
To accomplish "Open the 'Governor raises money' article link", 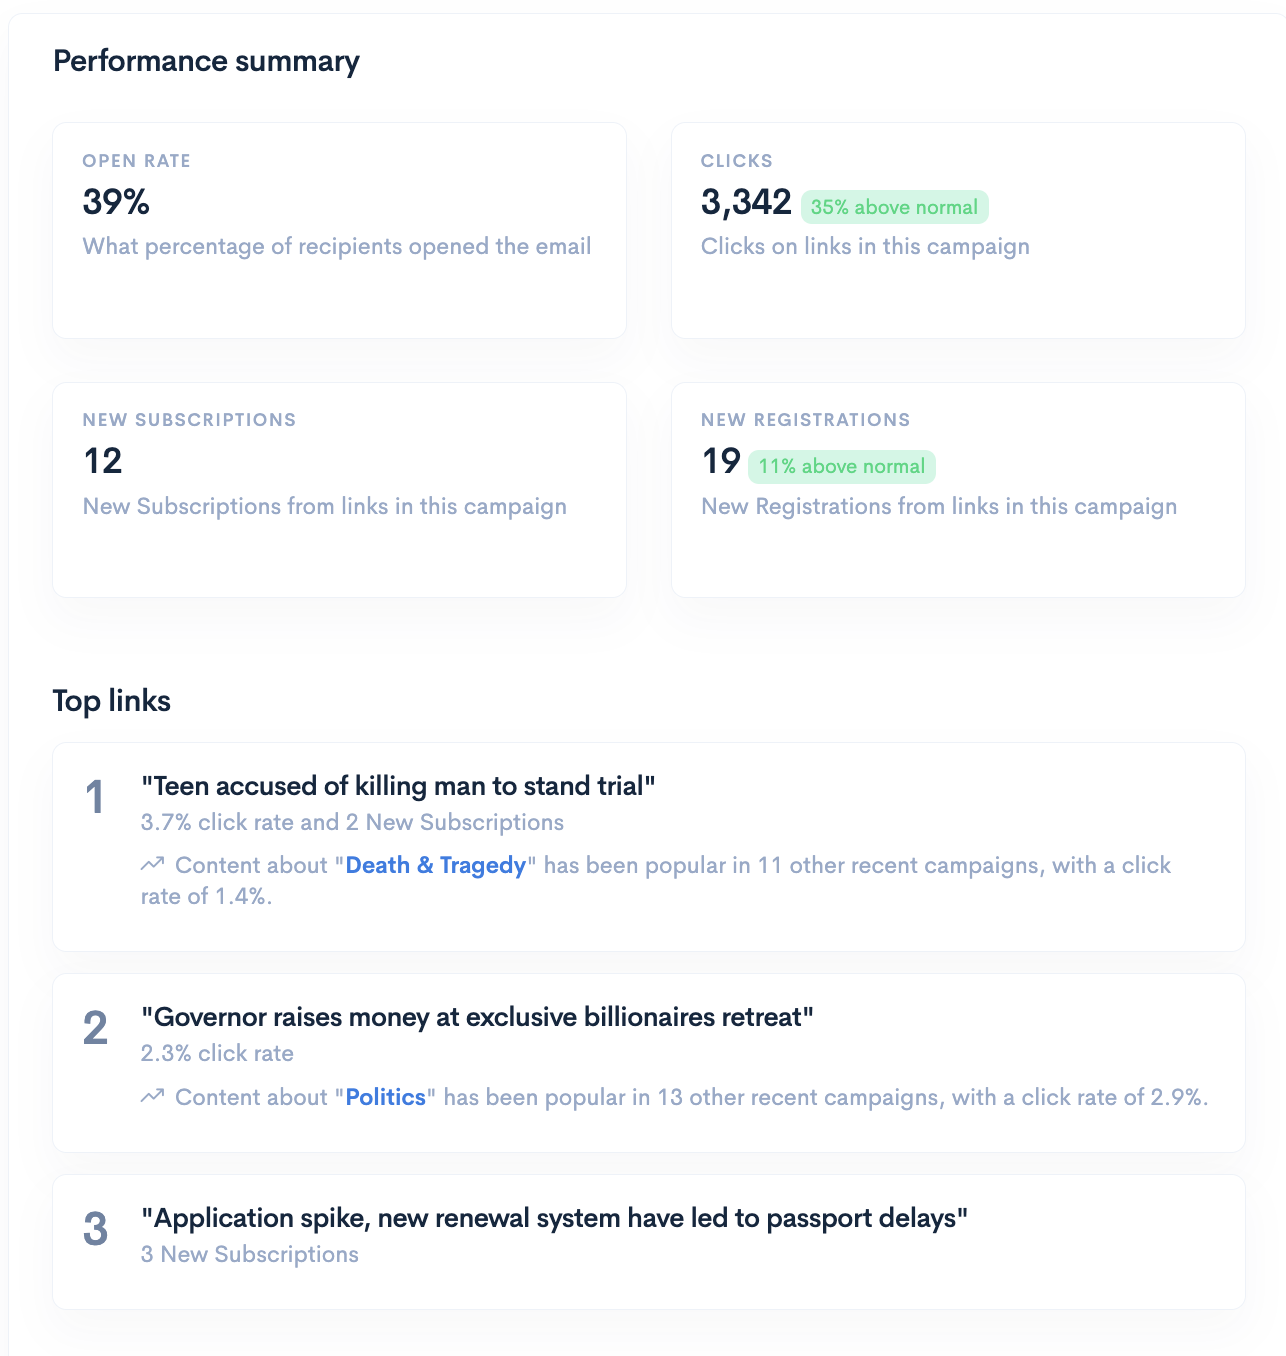I will pyautogui.click(x=478, y=1017).
